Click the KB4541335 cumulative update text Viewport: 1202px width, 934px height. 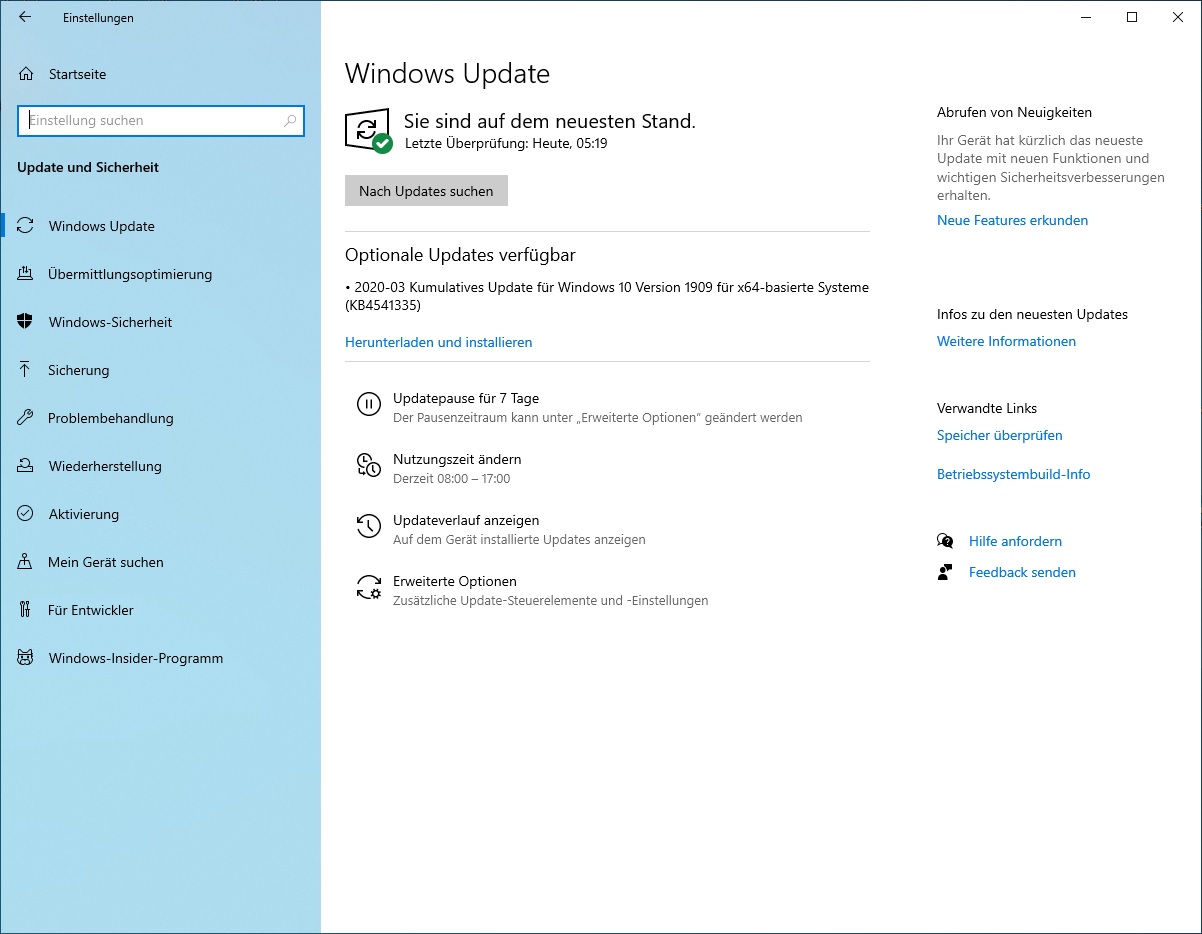click(x=607, y=296)
